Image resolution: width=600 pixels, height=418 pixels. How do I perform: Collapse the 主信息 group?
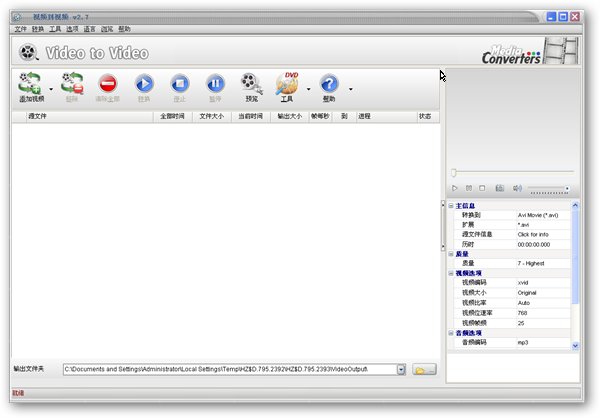(x=451, y=206)
